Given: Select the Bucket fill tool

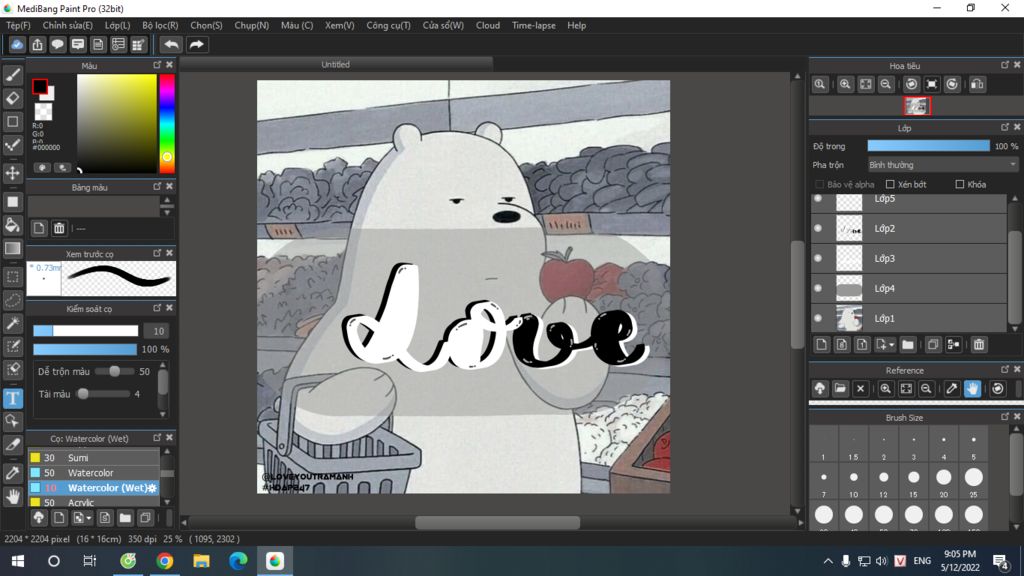Looking at the screenshot, I should click(12, 225).
